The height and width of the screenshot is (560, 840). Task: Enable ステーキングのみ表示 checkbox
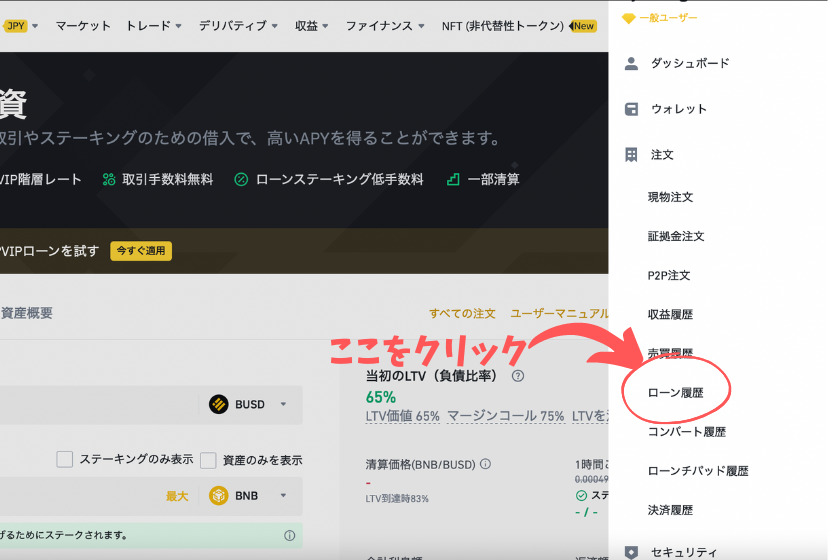coord(65,459)
